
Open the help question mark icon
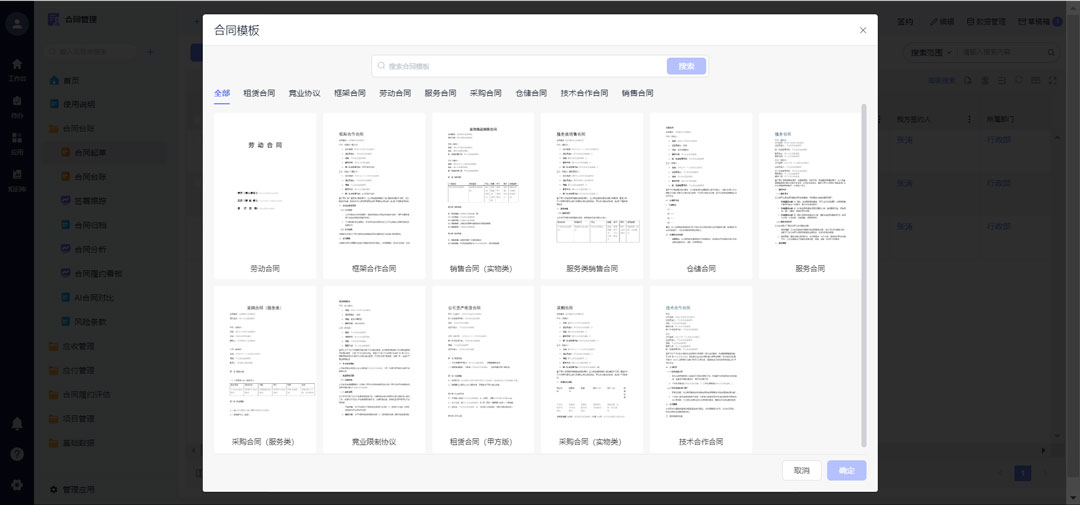coord(17,454)
